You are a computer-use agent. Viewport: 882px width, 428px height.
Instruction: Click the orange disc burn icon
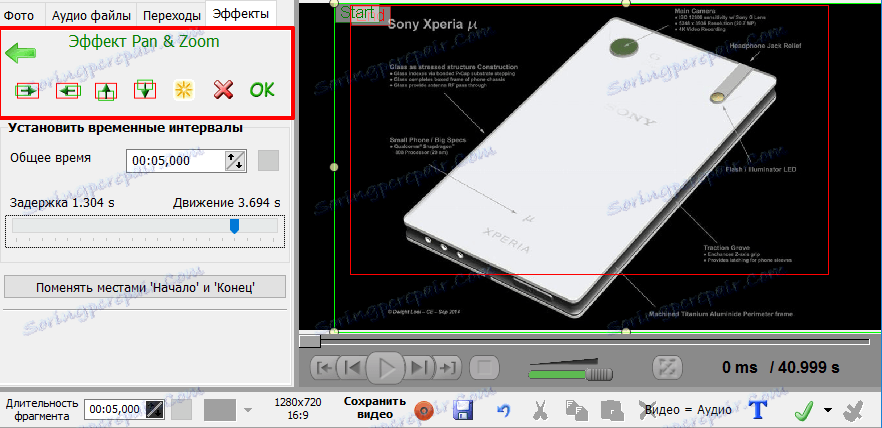(425, 411)
